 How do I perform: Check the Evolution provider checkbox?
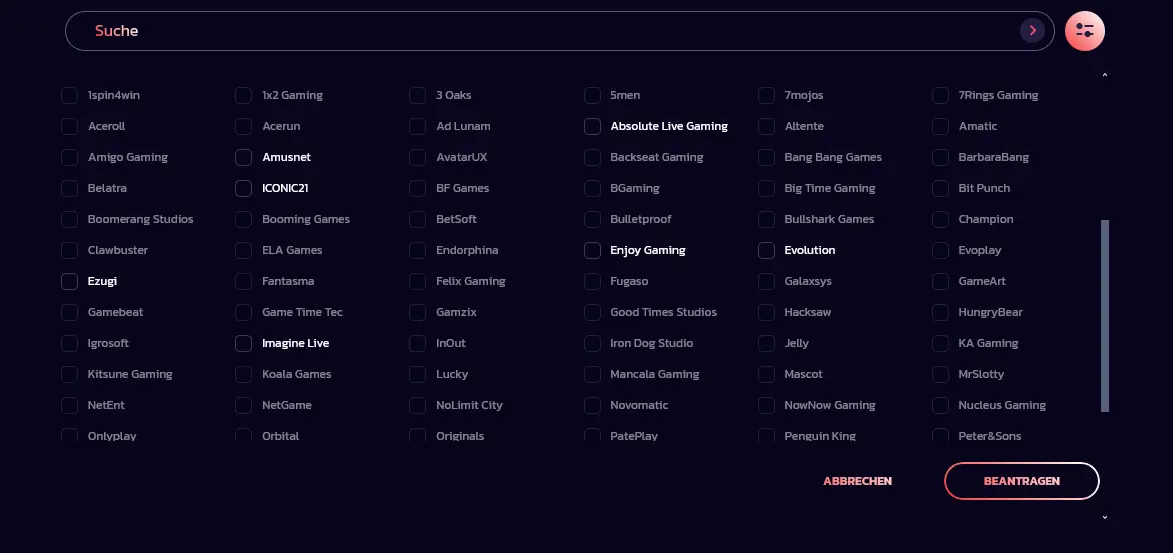coord(766,250)
